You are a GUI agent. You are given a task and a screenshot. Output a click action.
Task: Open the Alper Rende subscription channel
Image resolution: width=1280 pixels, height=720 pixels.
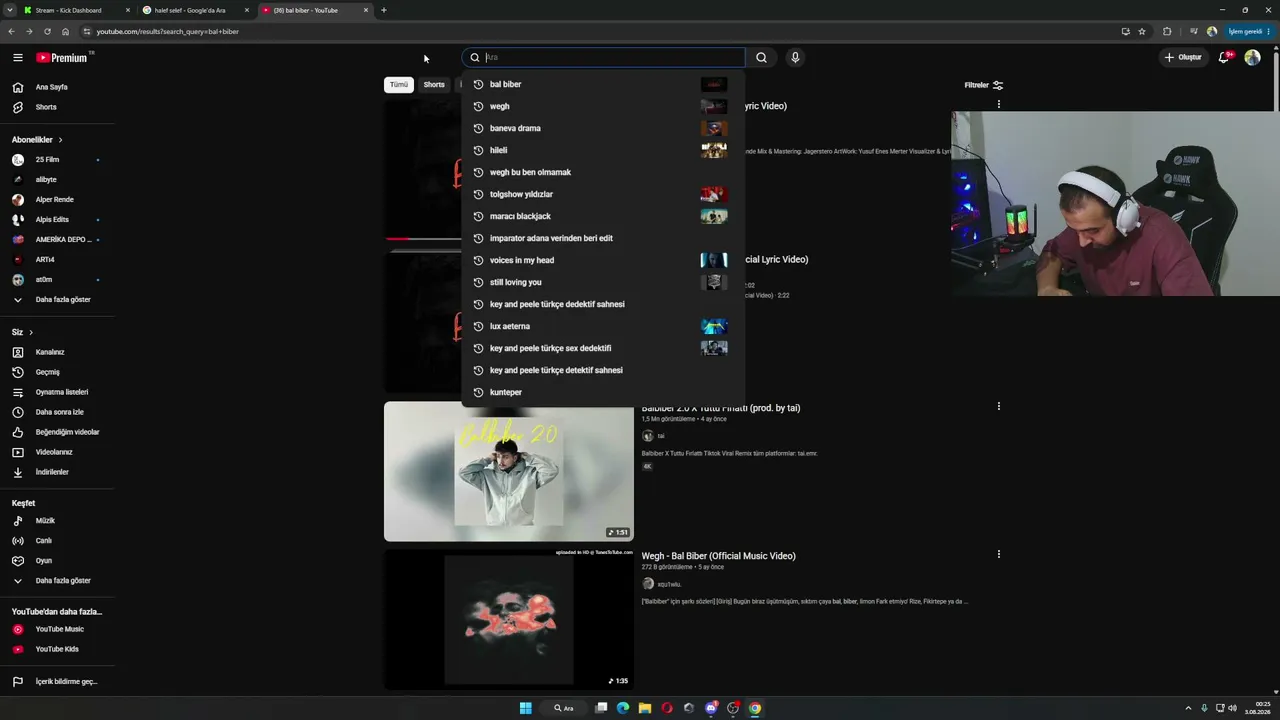click(x=57, y=200)
